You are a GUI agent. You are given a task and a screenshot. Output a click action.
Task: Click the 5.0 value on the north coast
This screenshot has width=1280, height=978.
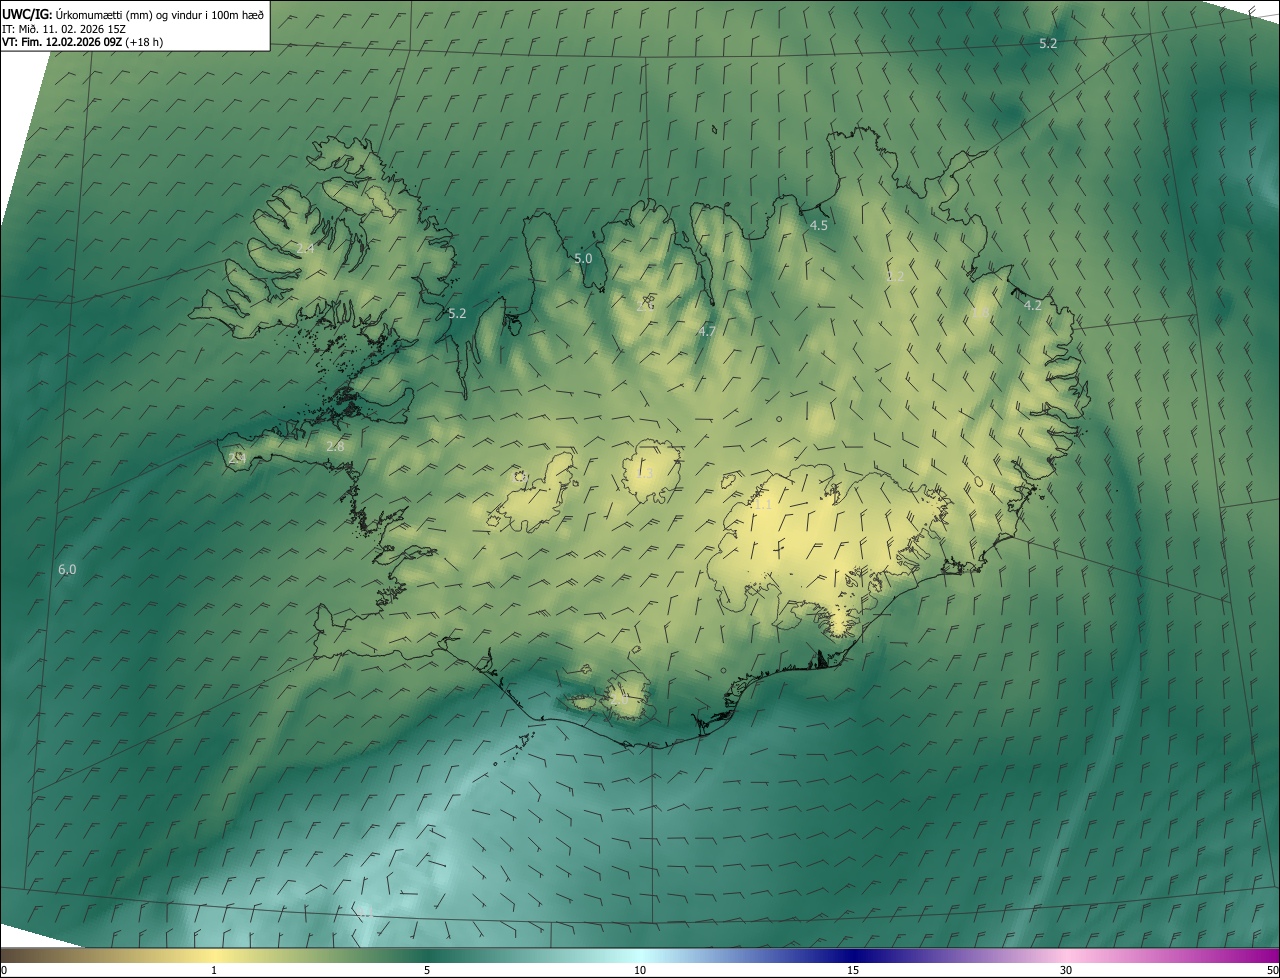(583, 259)
